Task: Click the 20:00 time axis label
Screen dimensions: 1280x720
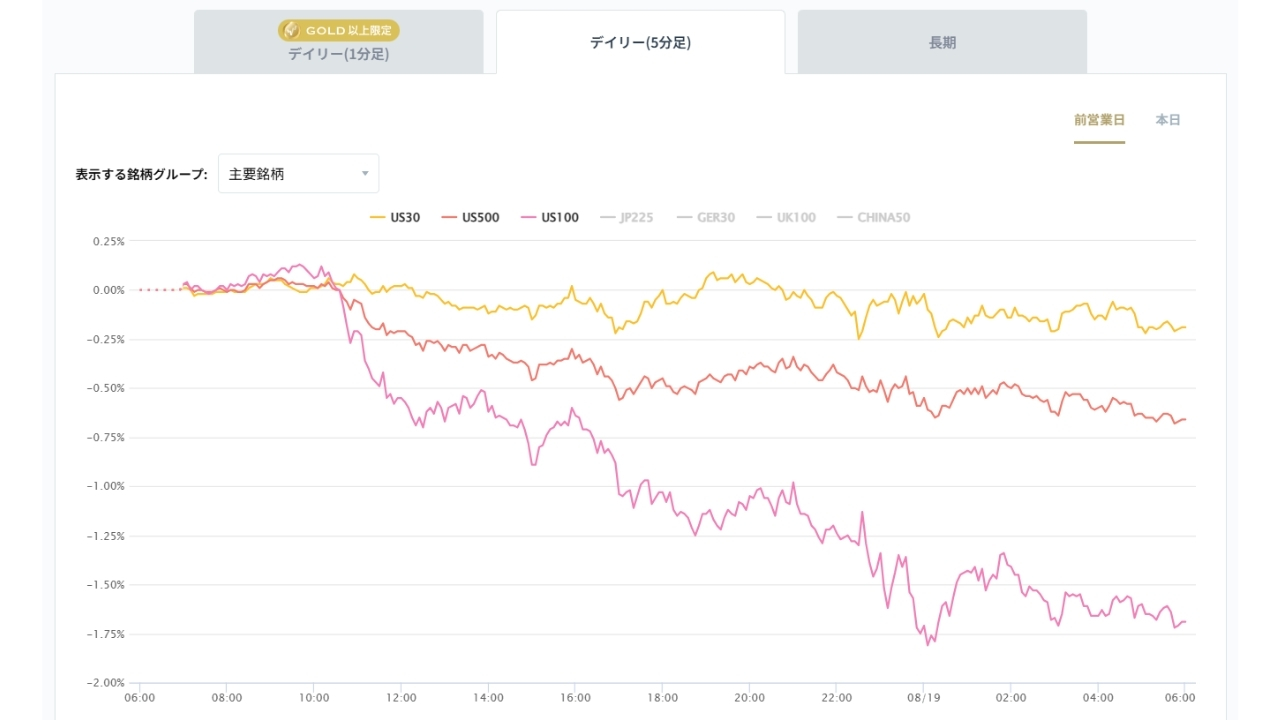Action: [749, 697]
